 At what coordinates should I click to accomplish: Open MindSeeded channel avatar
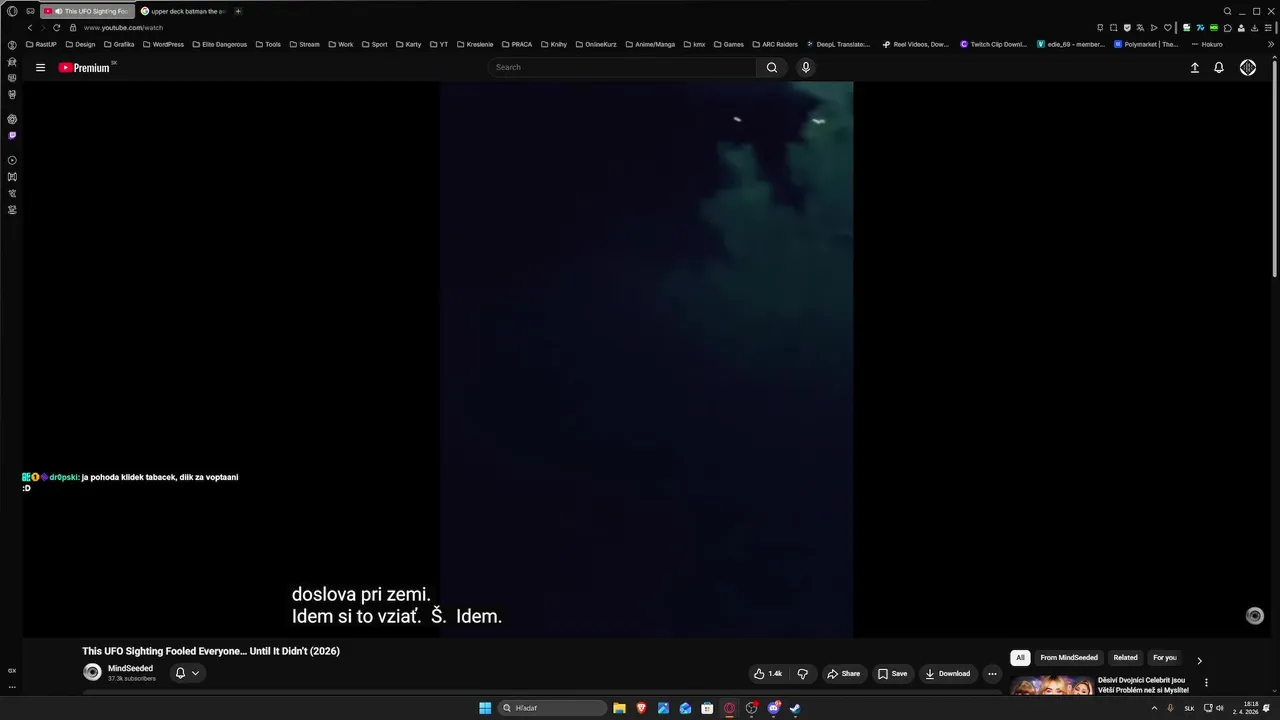tap(92, 673)
